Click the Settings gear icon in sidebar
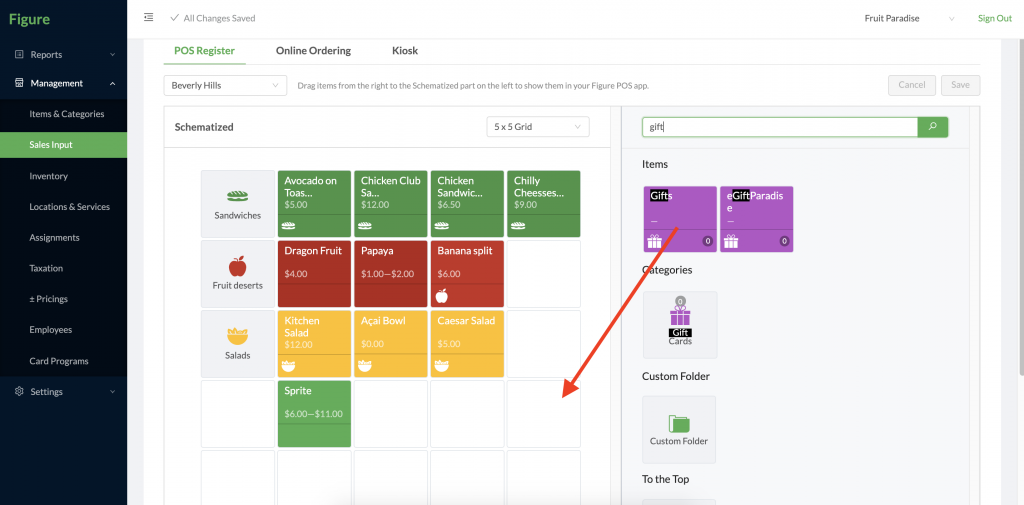This screenshot has width=1024, height=505. pyautogui.click(x=19, y=391)
